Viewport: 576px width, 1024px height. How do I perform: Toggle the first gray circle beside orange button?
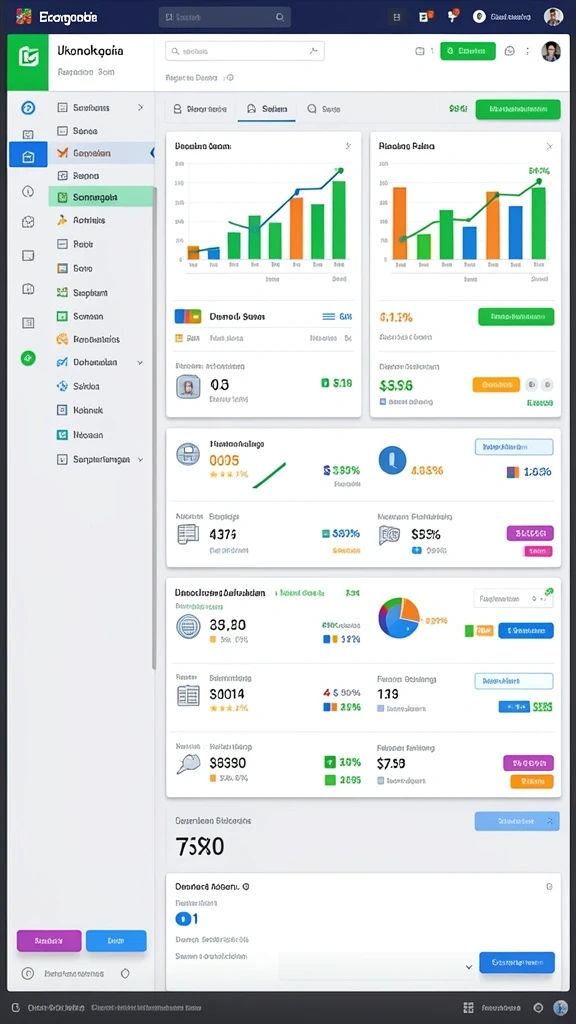532,385
